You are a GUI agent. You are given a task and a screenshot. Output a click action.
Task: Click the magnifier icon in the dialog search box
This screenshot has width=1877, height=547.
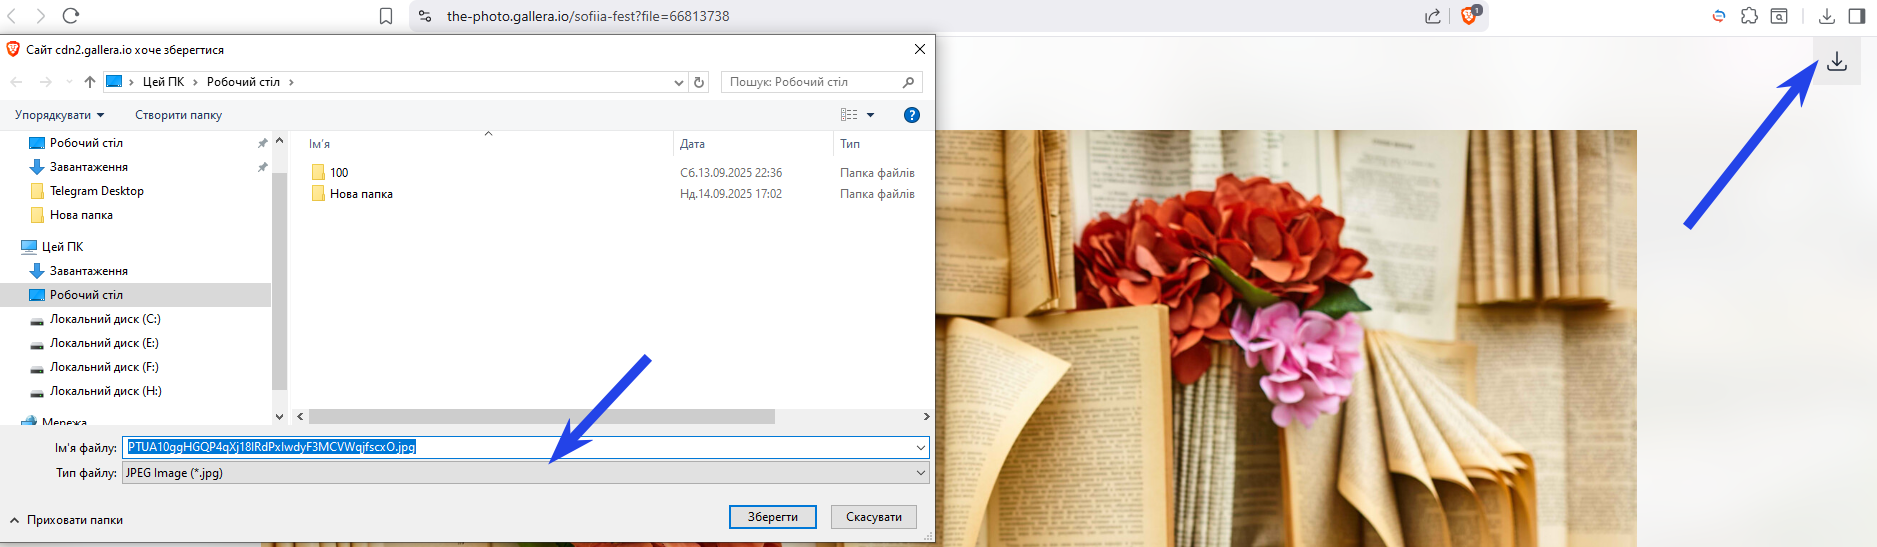[908, 82]
